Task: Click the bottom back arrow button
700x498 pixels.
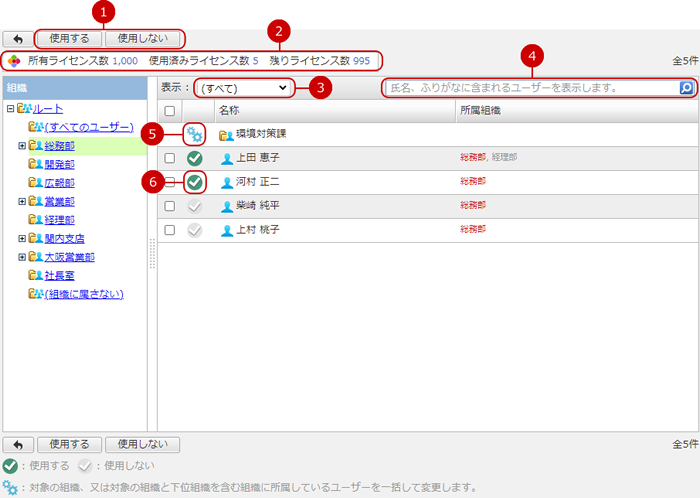Action: (x=18, y=444)
